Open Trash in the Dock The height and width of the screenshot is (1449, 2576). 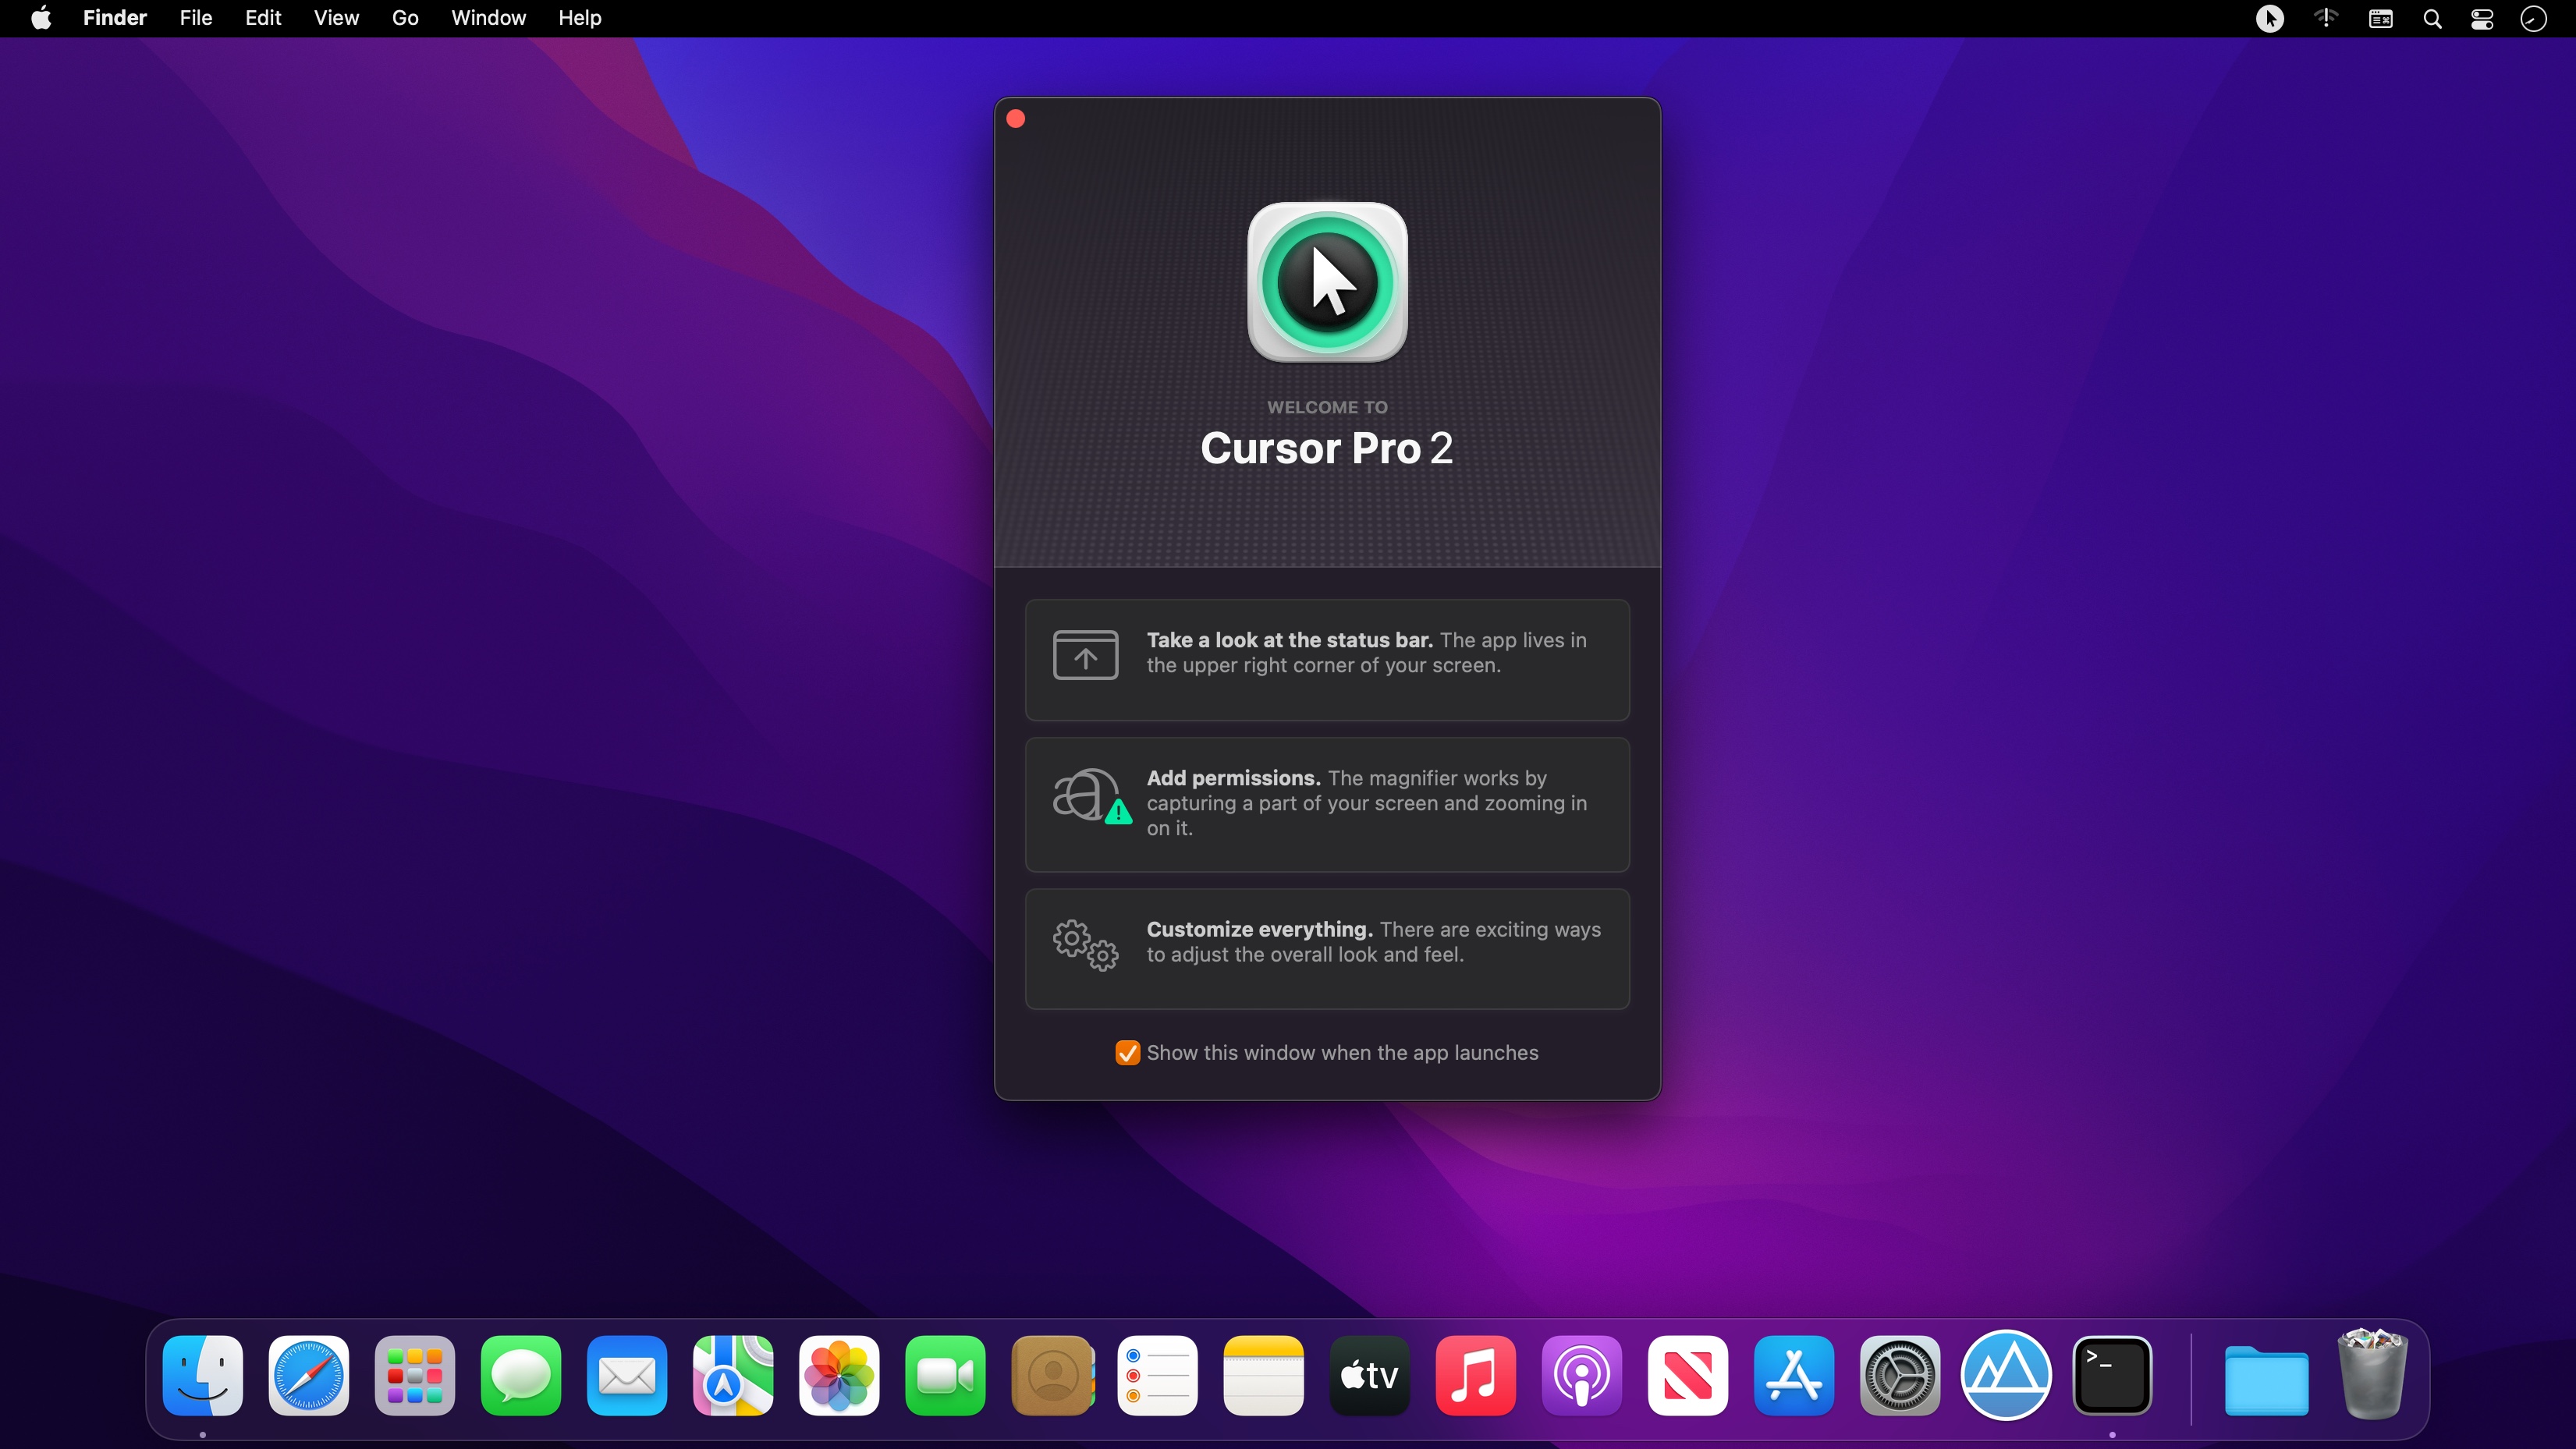tap(2372, 1375)
